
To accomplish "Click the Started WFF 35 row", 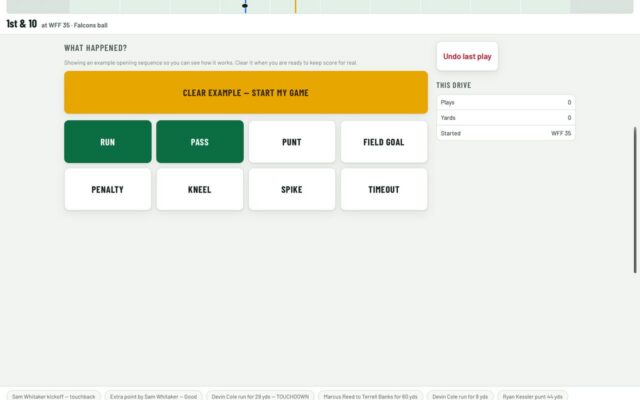I will [x=506, y=133].
